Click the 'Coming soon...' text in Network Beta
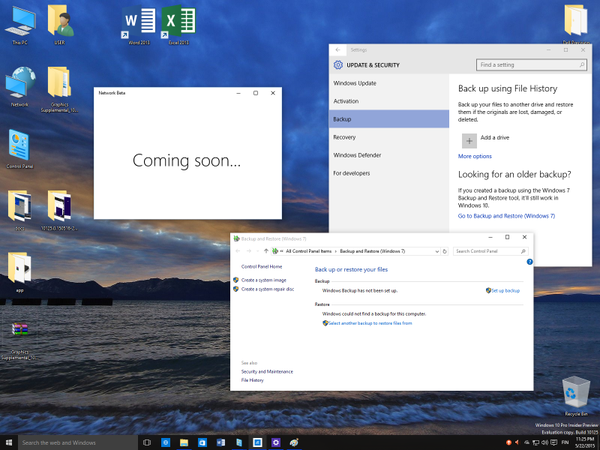 click(186, 160)
